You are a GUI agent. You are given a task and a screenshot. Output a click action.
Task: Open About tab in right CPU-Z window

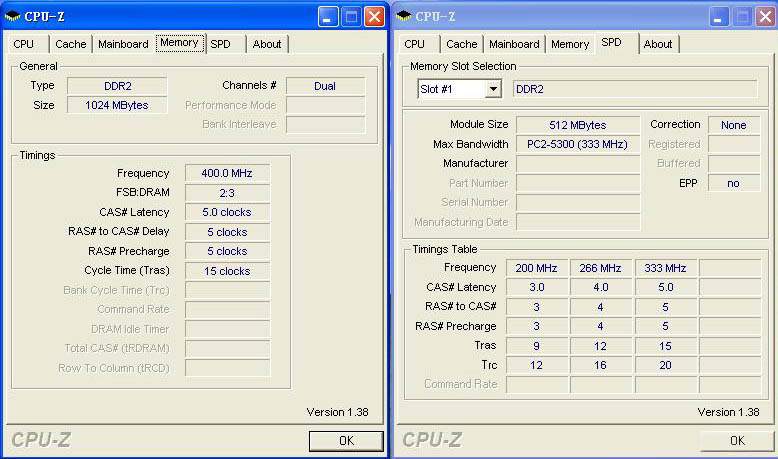point(658,44)
